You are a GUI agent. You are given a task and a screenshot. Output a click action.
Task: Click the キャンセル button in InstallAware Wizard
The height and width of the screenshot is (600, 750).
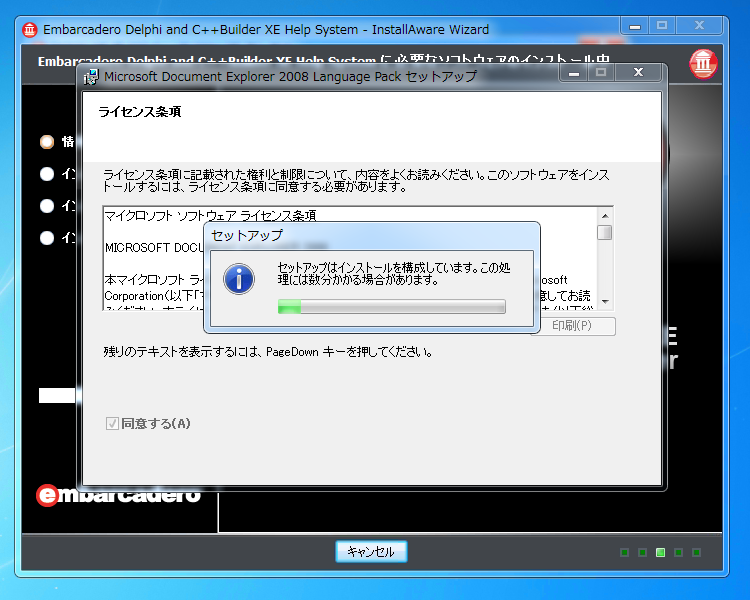[371, 552]
